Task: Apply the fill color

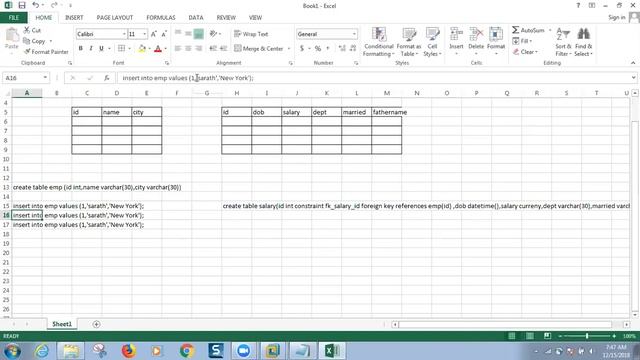Action: point(142,49)
